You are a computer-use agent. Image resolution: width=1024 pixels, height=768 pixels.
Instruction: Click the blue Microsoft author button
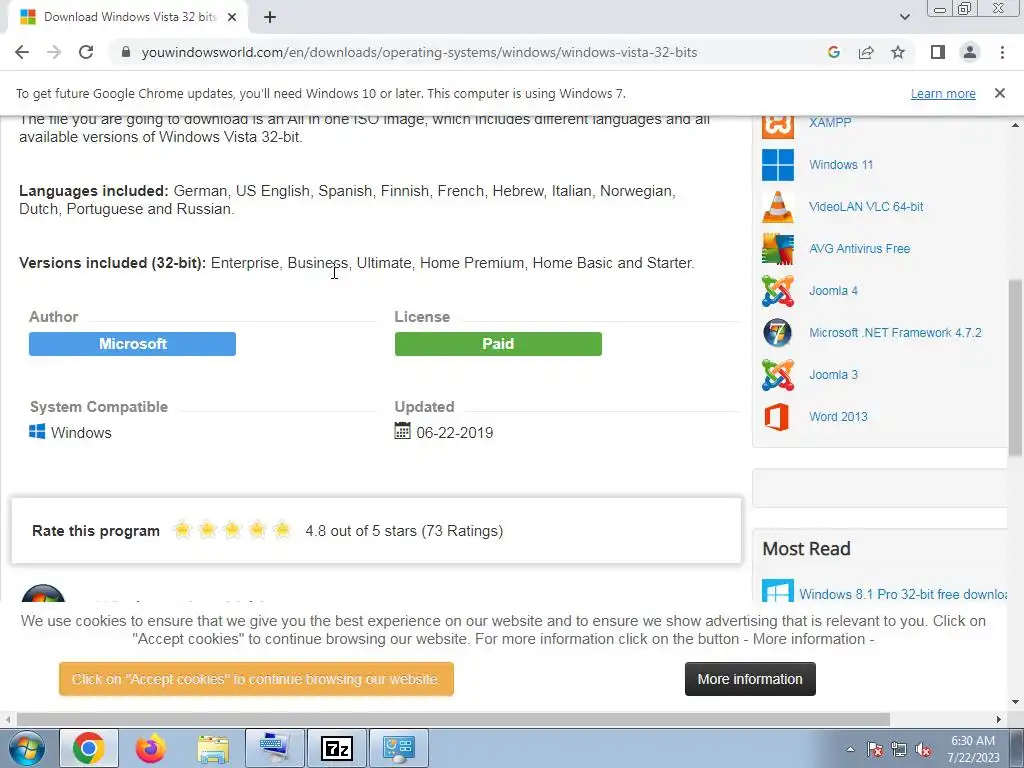[x=133, y=344]
